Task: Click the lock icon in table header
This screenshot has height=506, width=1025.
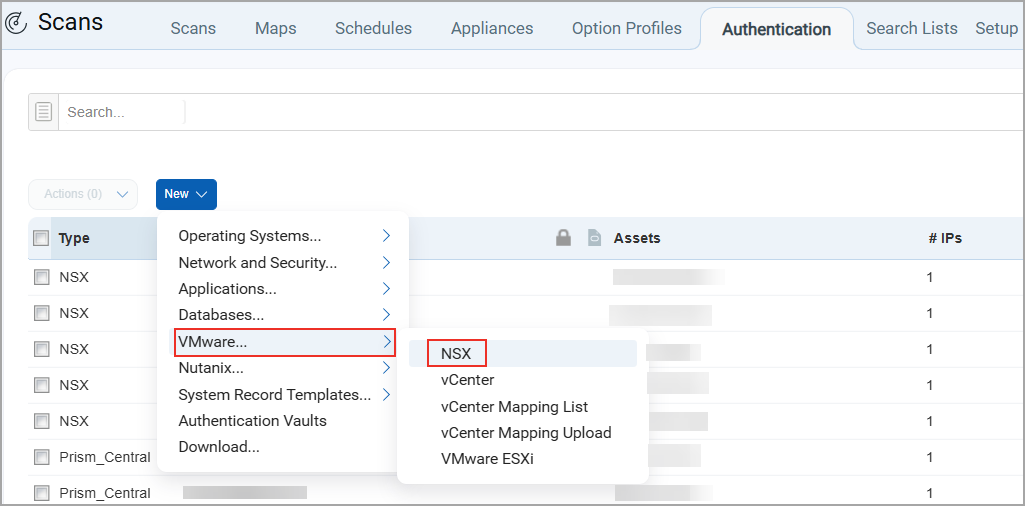Action: pyautogui.click(x=563, y=237)
